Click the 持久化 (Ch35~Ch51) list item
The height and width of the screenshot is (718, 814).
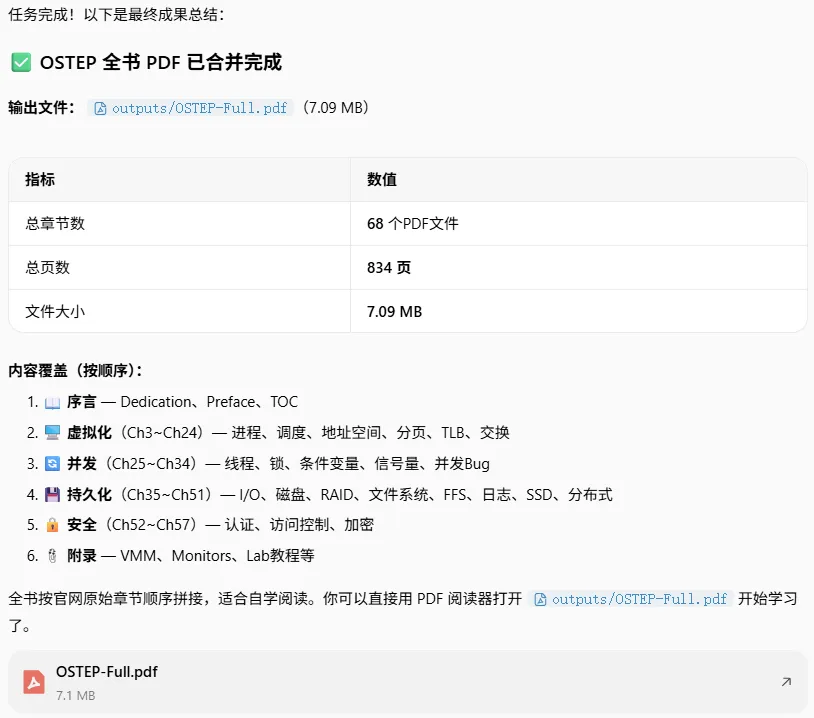pos(340,494)
